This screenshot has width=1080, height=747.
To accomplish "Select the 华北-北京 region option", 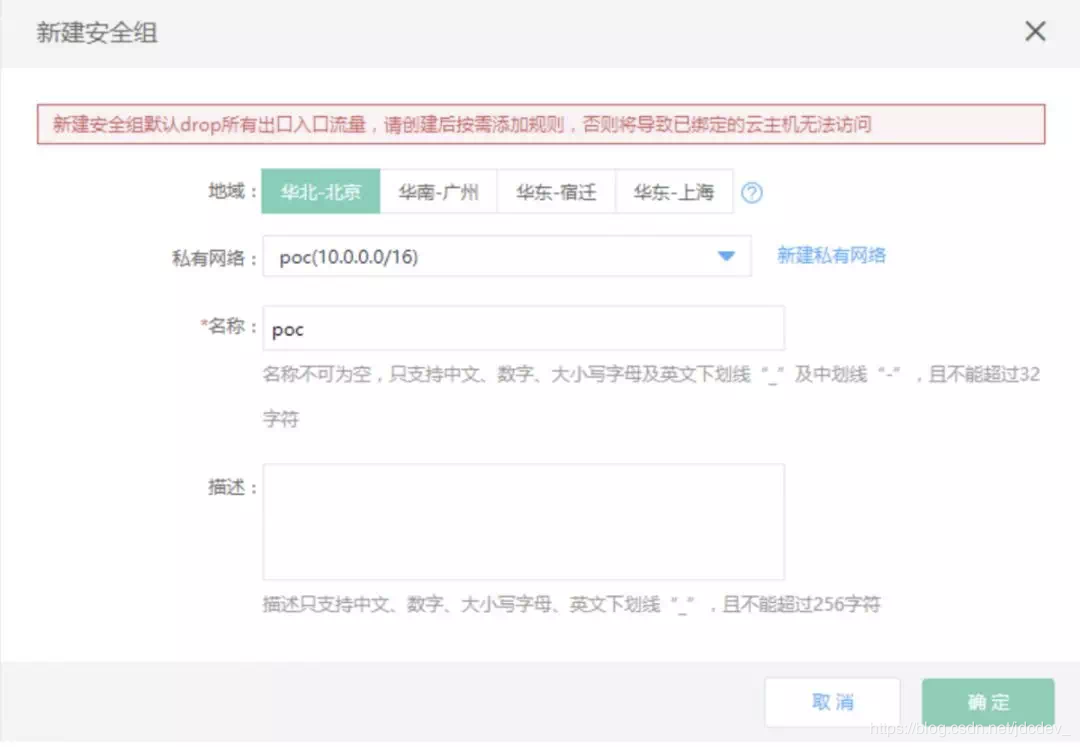I will (x=320, y=191).
